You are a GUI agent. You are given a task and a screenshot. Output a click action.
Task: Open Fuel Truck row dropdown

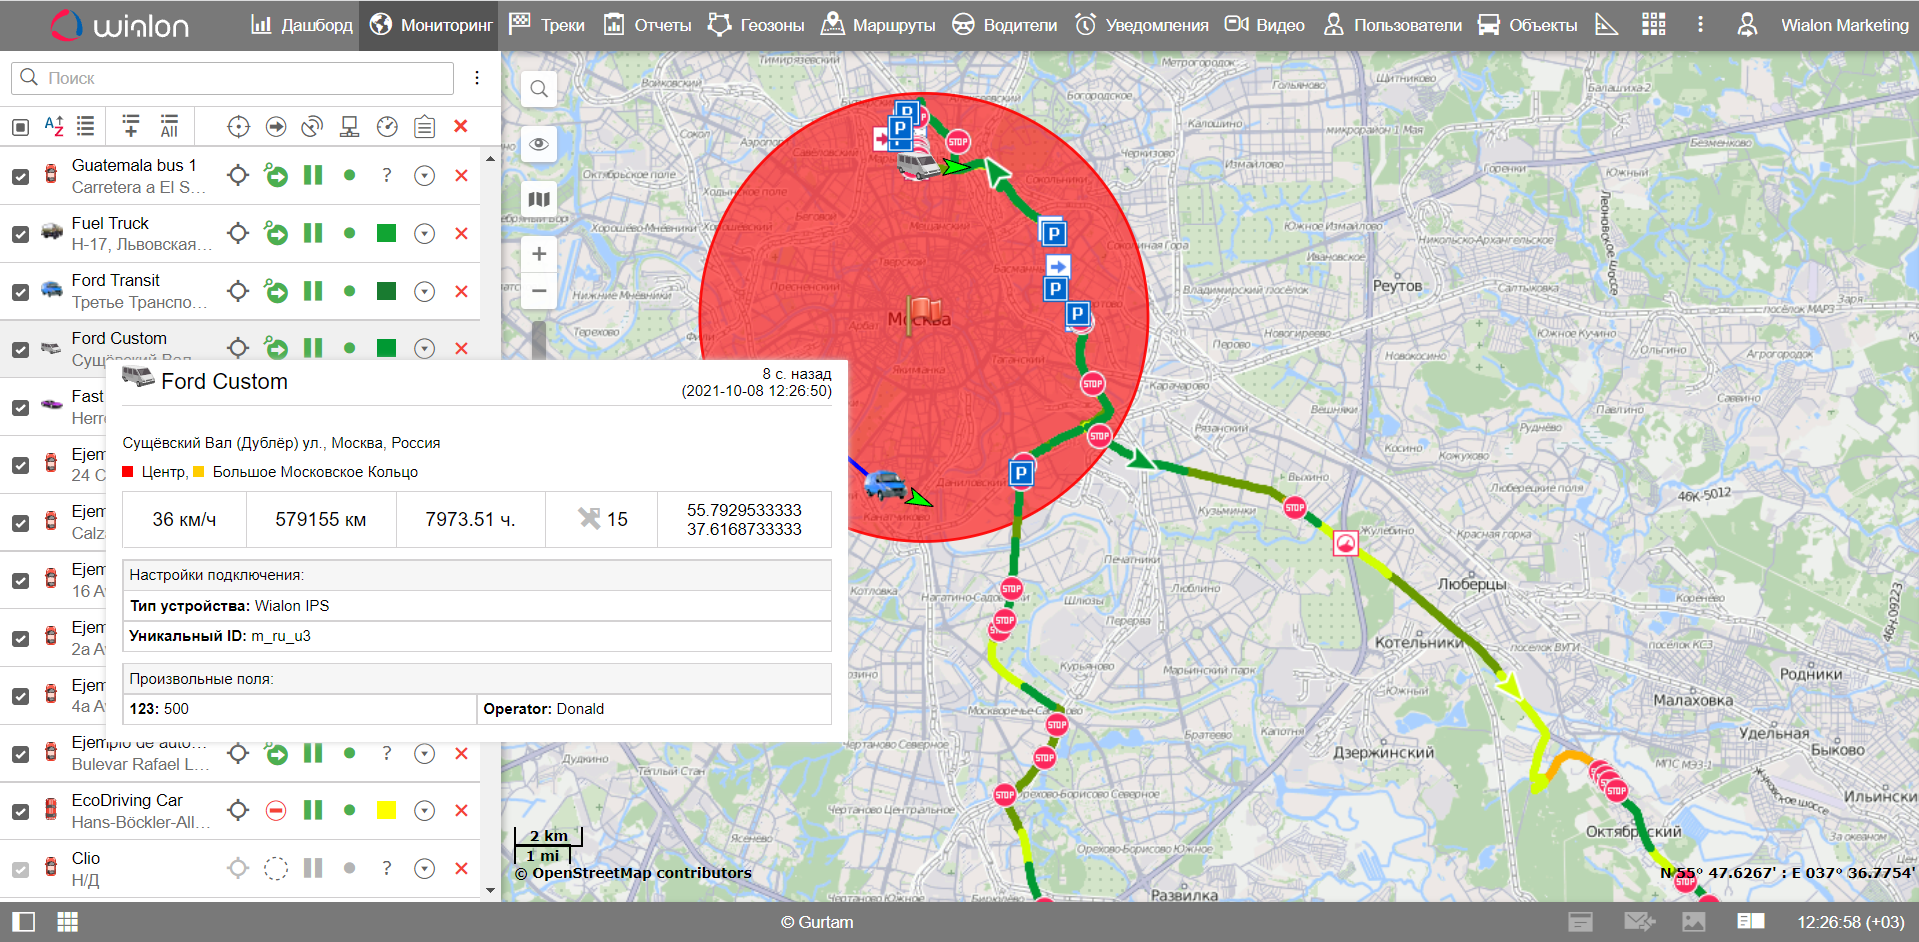pyautogui.click(x=424, y=234)
